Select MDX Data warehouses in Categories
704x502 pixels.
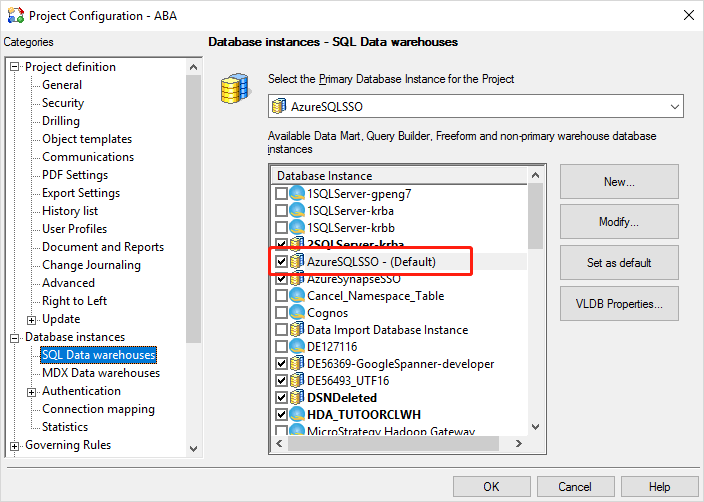click(100, 373)
